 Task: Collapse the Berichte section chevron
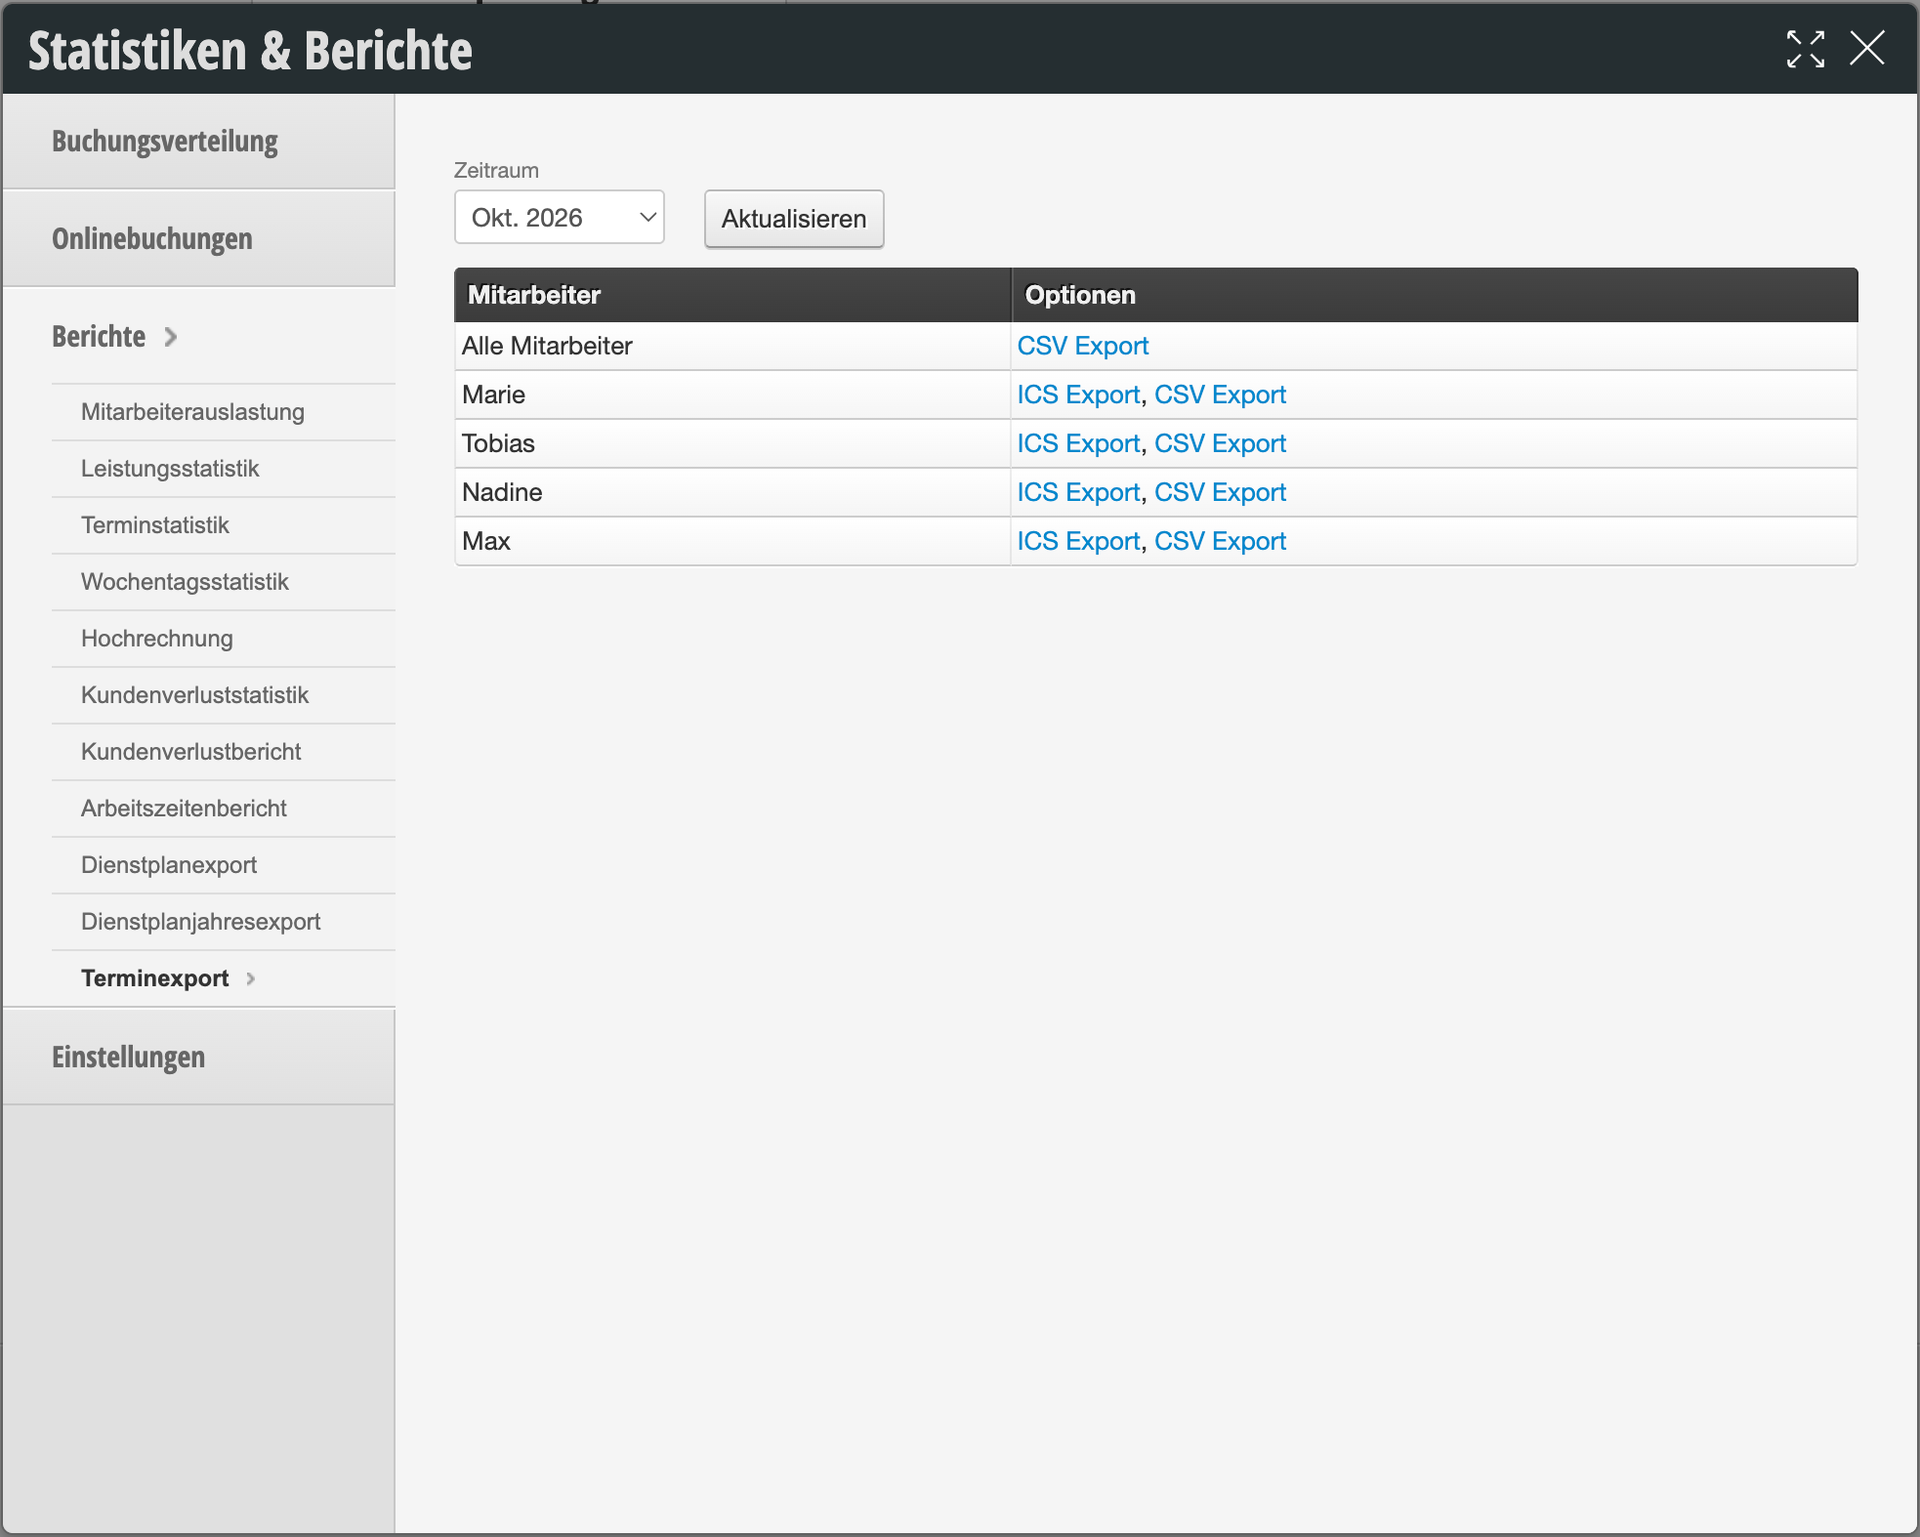pyautogui.click(x=171, y=337)
